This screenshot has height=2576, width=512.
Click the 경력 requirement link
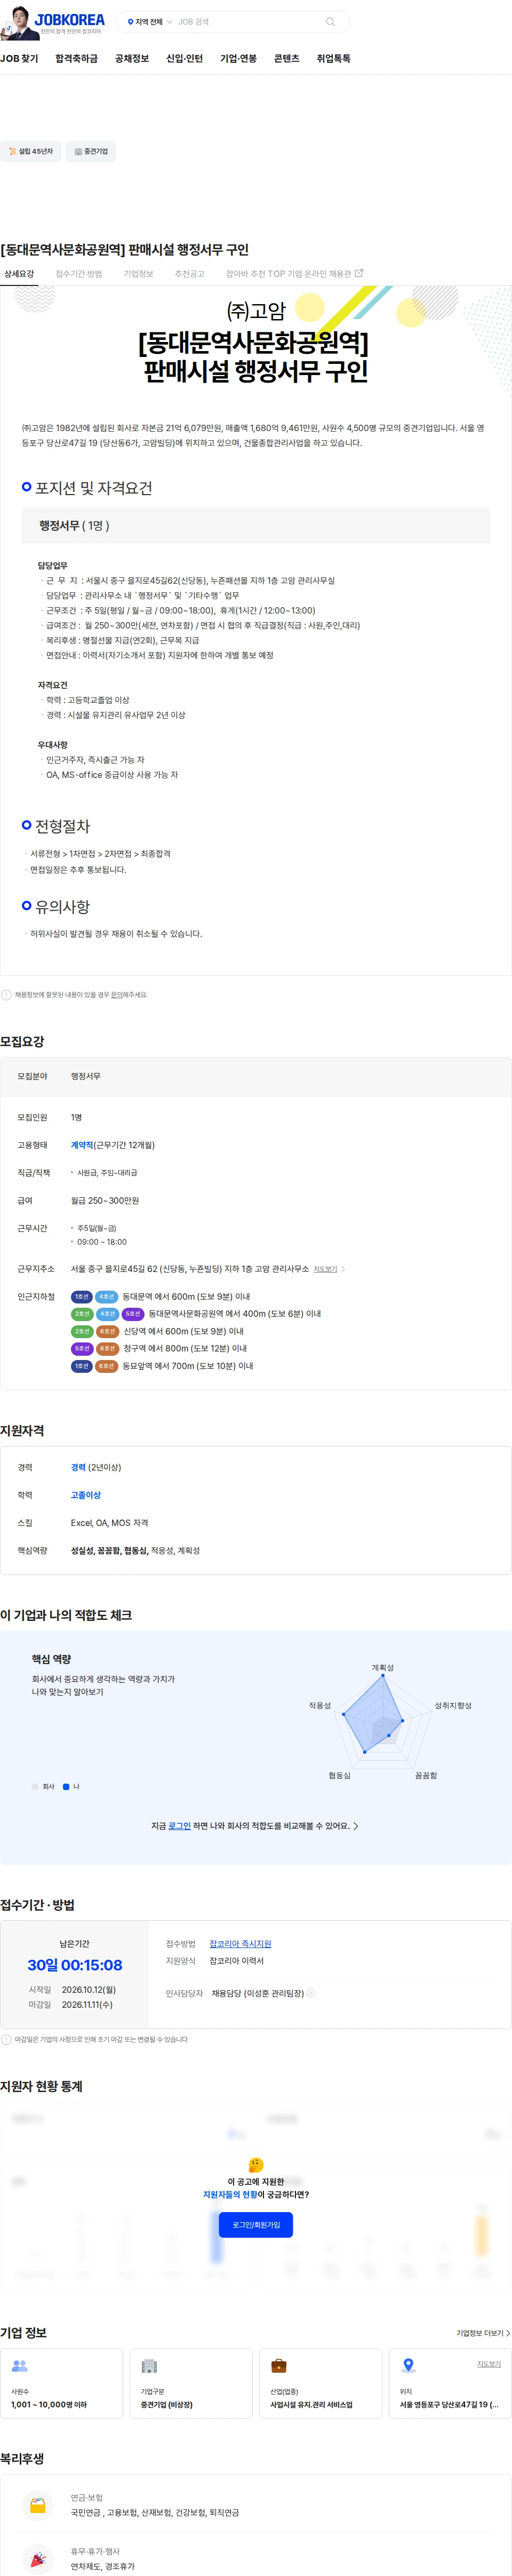click(78, 1468)
